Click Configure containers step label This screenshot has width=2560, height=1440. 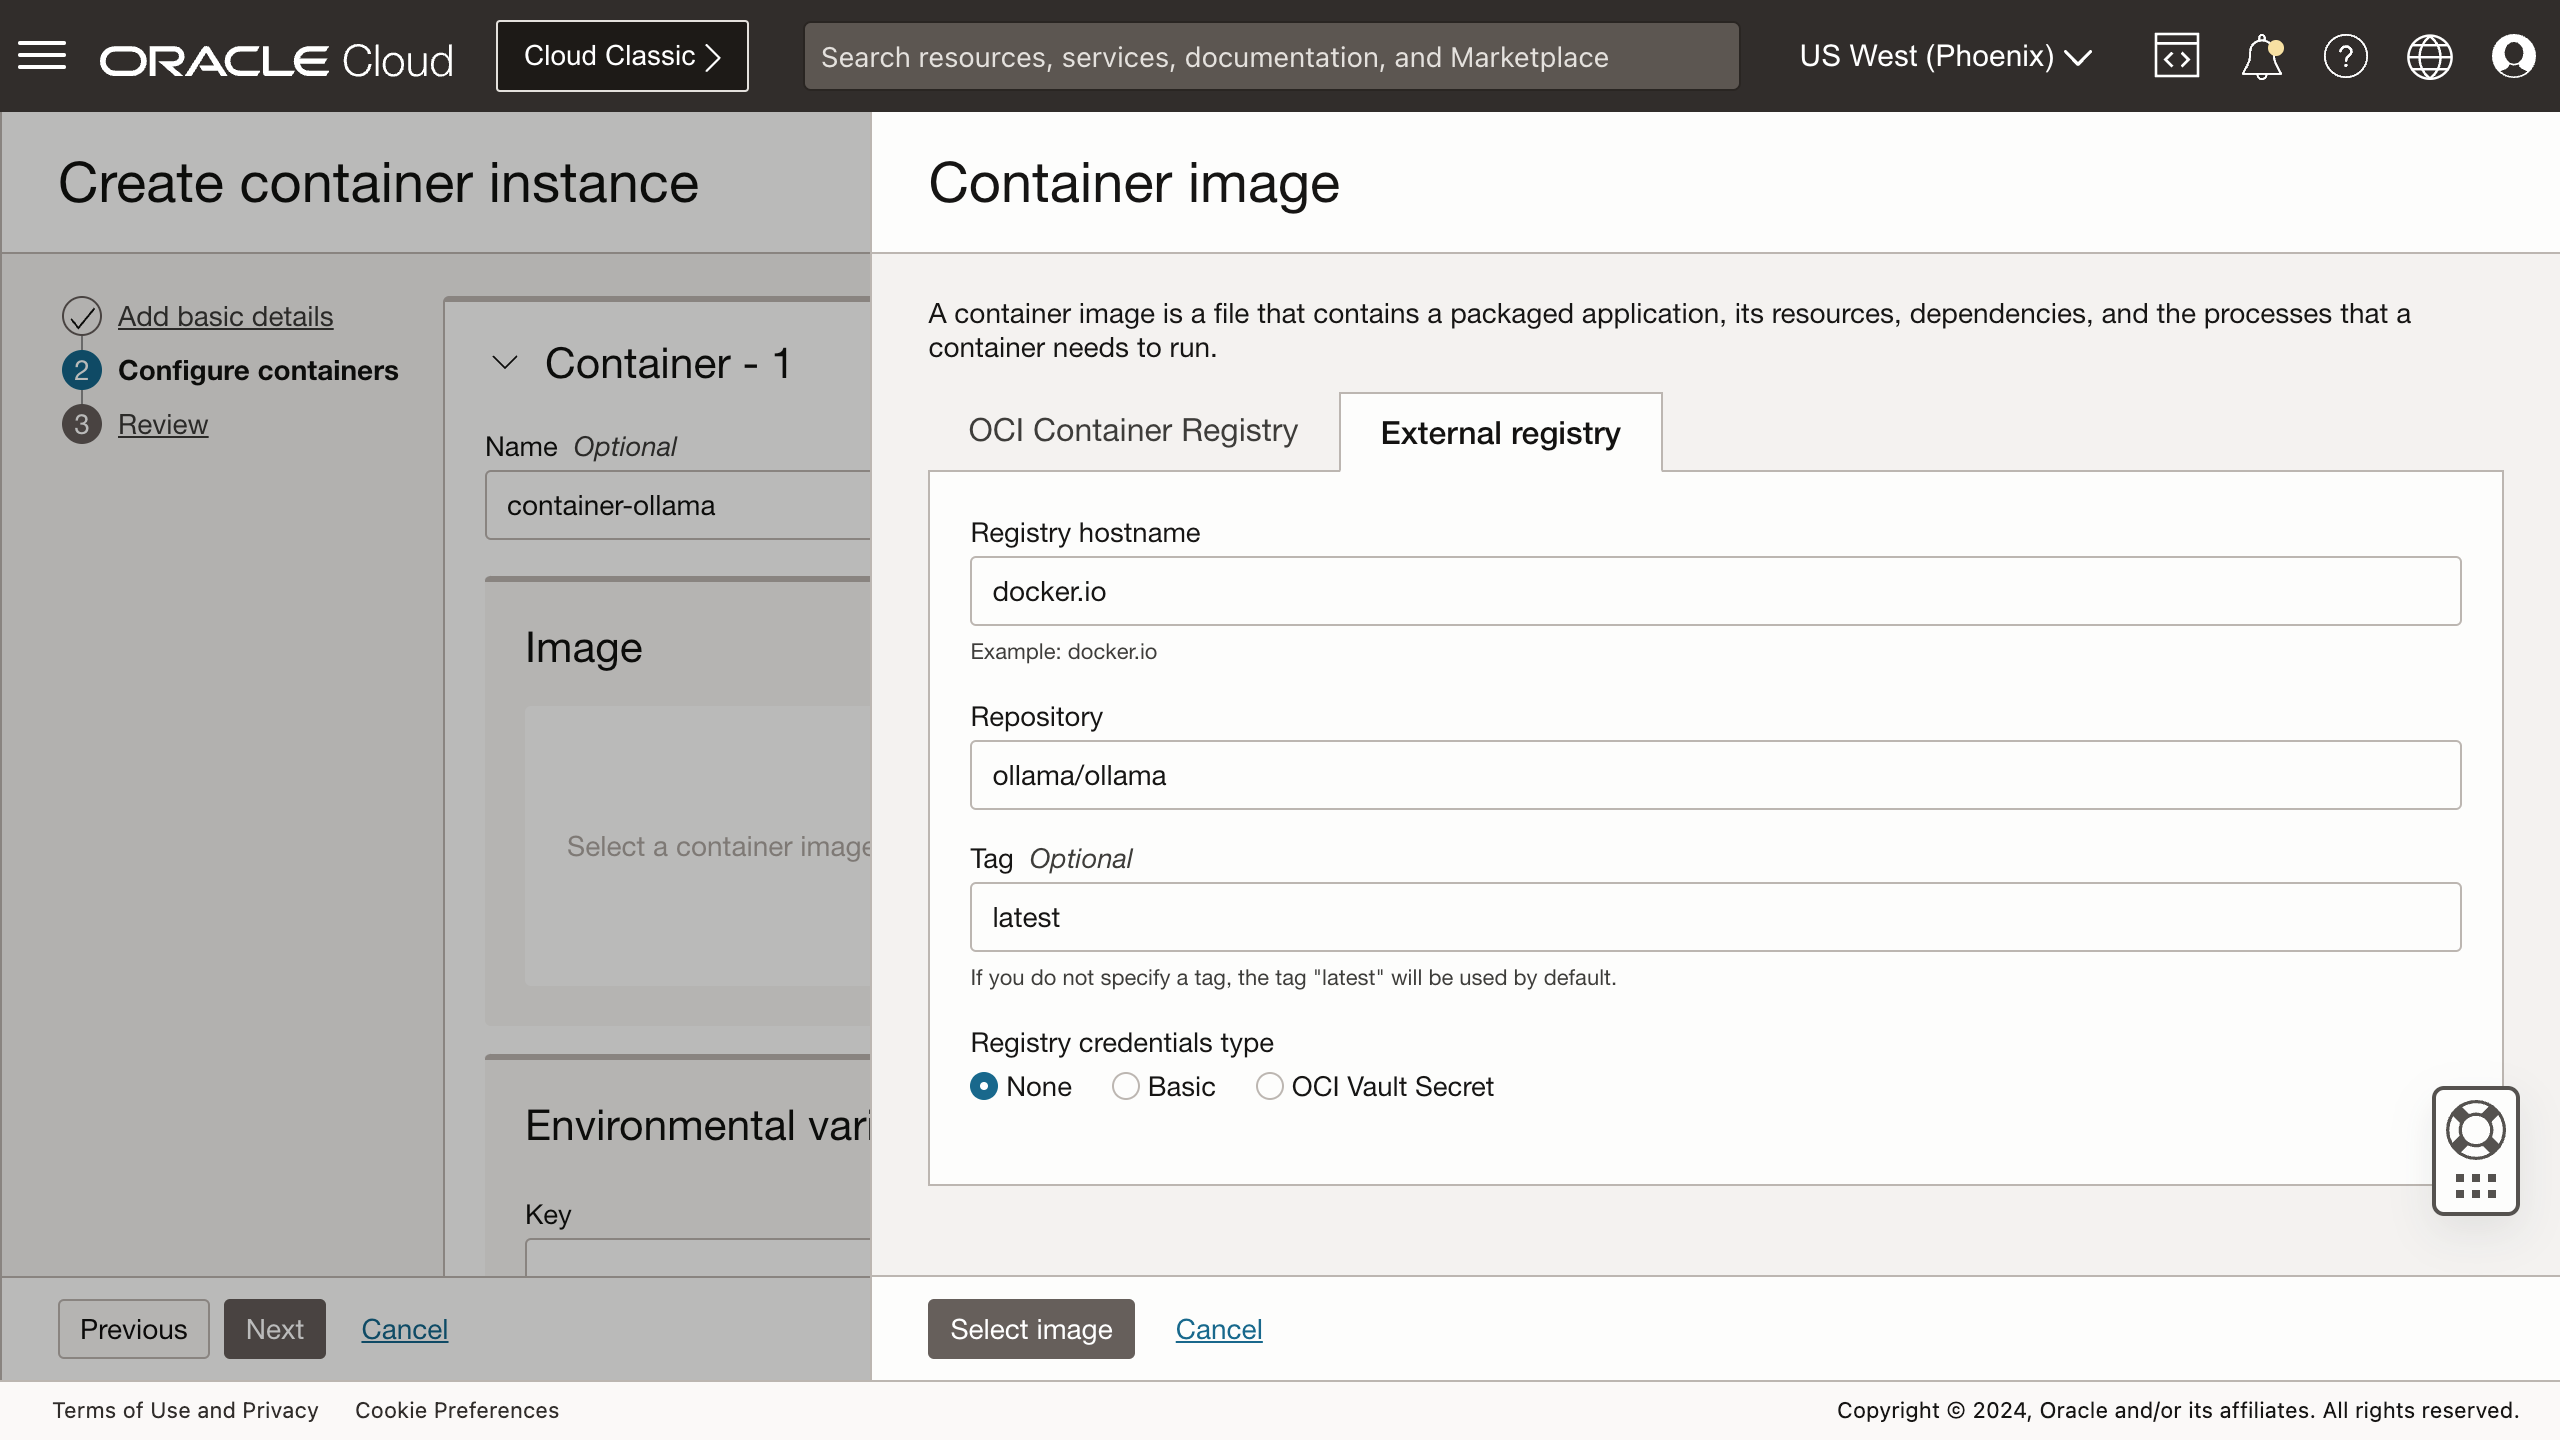click(x=258, y=370)
